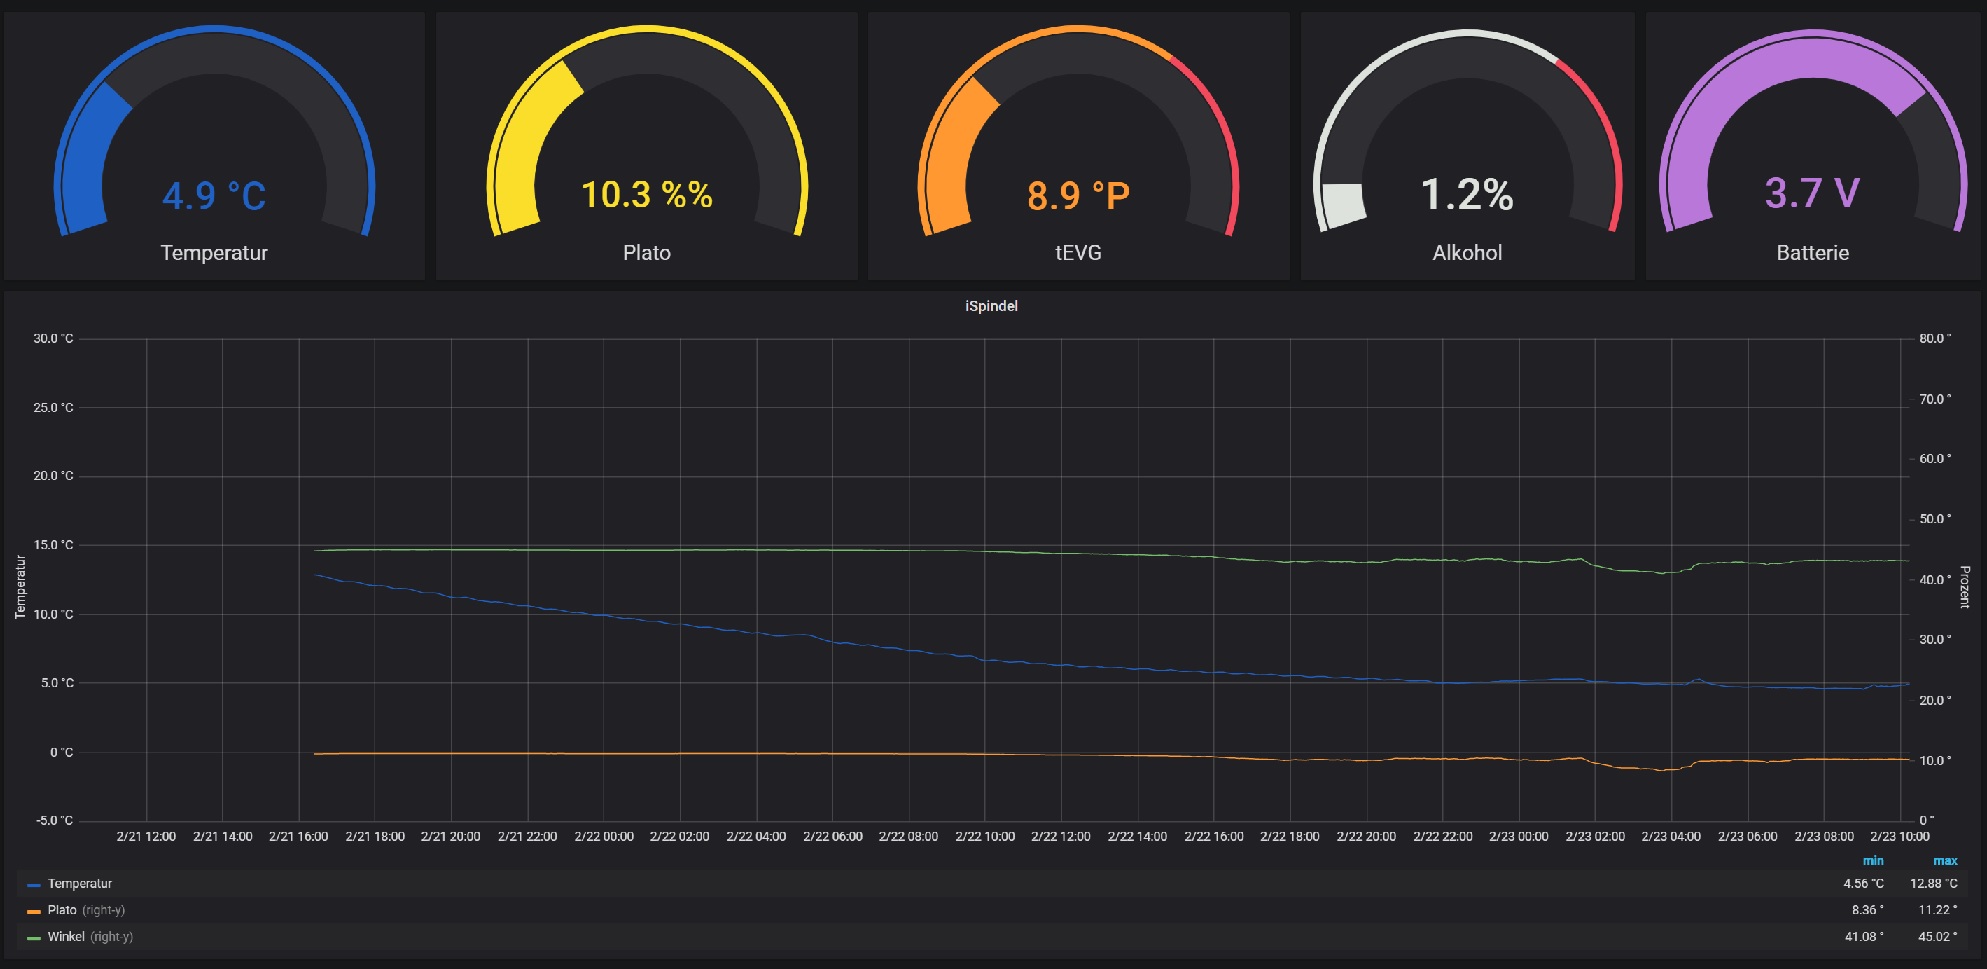Toggle the Temperatur series in the legend
Viewport: 1987px width, 969px height.
pos(80,884)
